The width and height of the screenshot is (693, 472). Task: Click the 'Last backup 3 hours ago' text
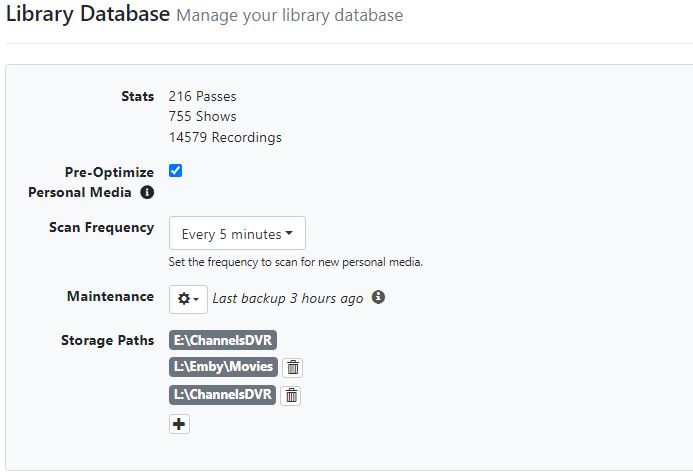point(288,298)
